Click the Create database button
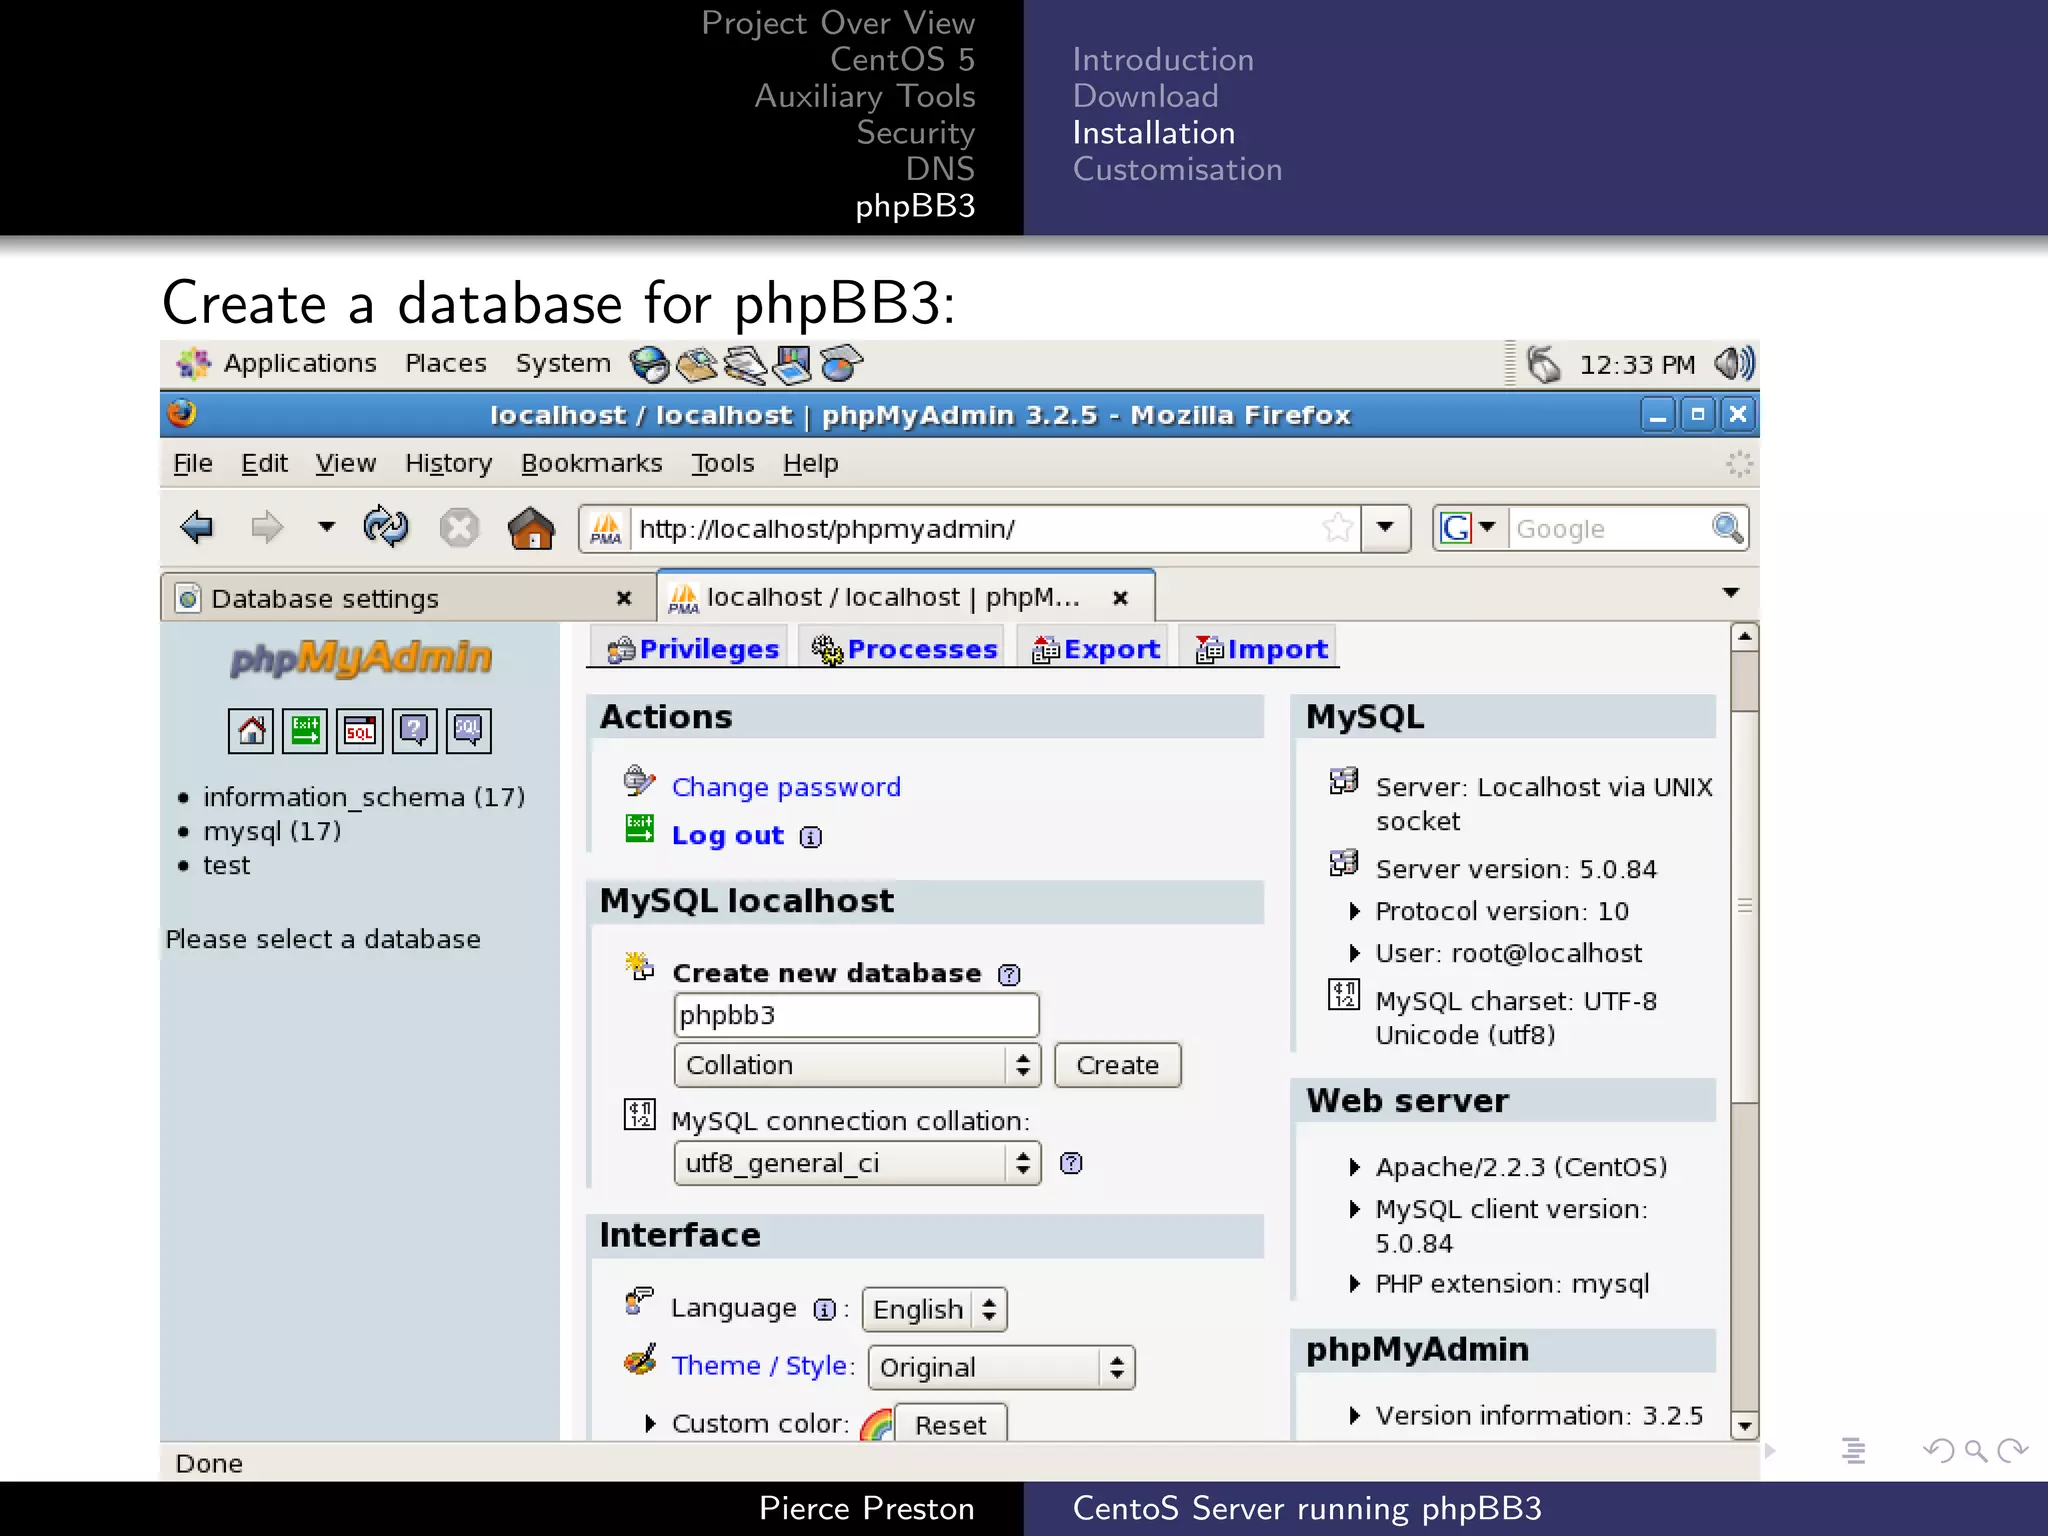This screenshot has width=2048, height=1536. tap(1118, 1065)
